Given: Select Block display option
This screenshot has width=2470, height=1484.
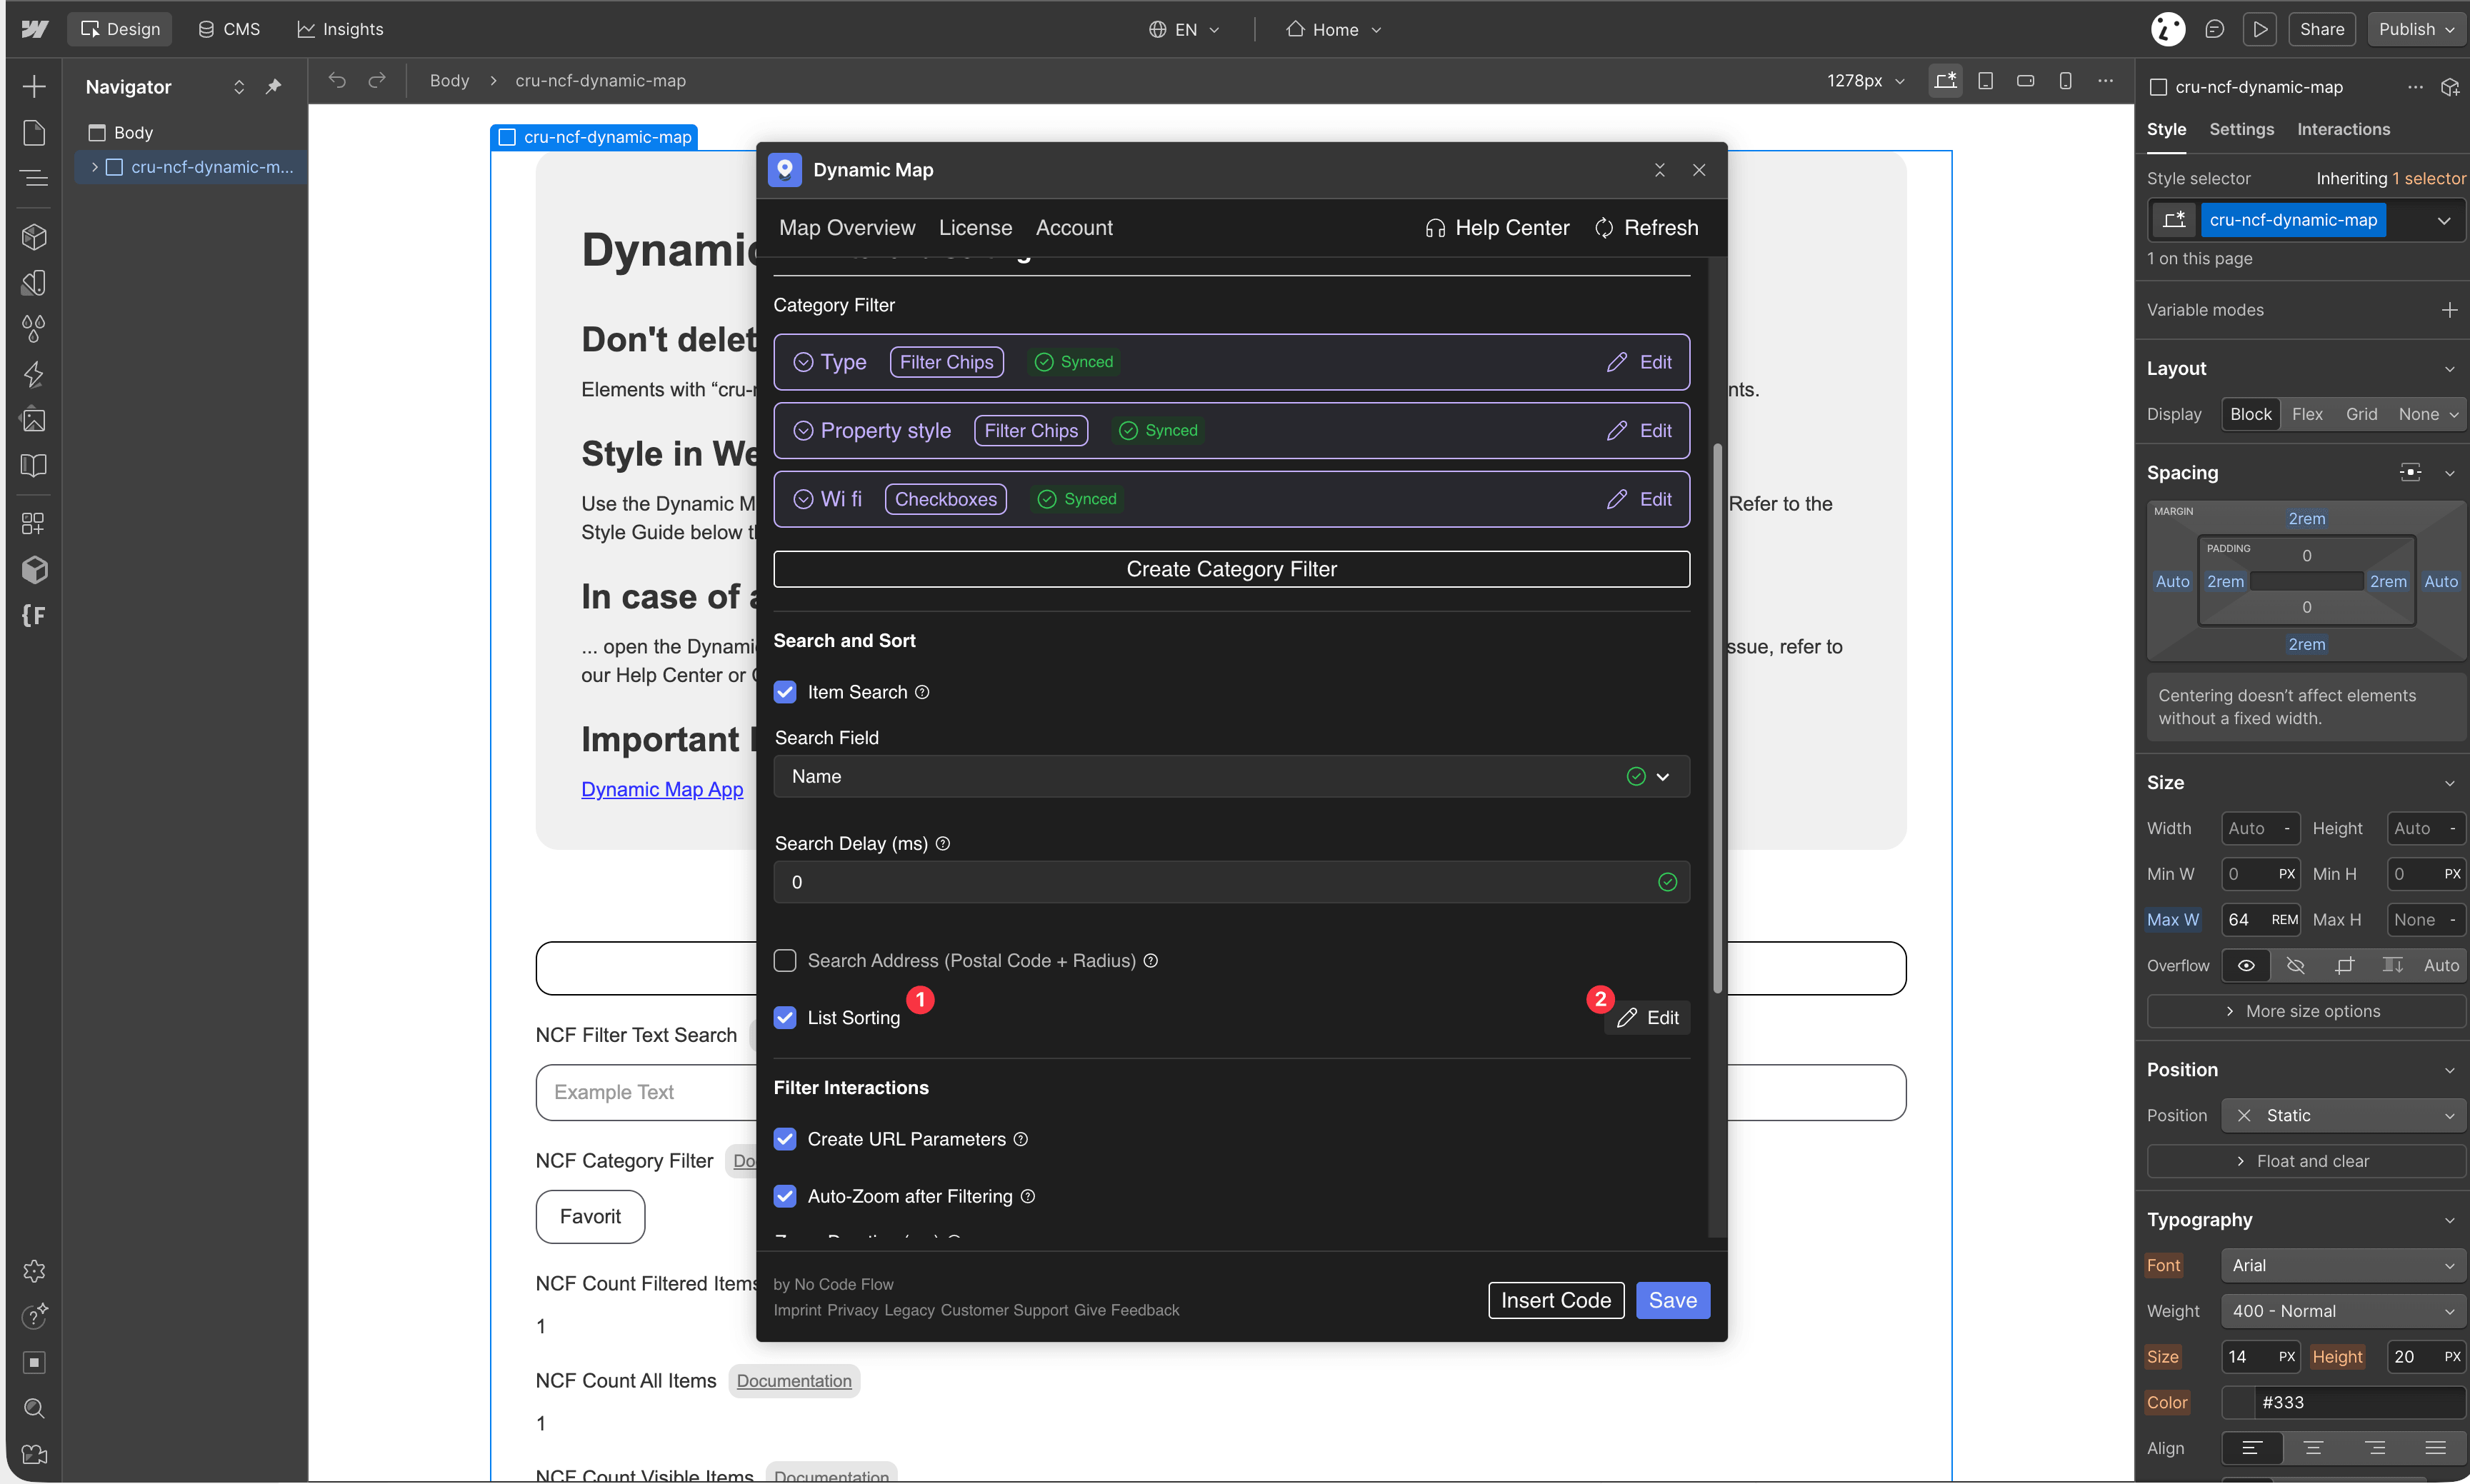Looking at the screenshot, I should 2250,414.
